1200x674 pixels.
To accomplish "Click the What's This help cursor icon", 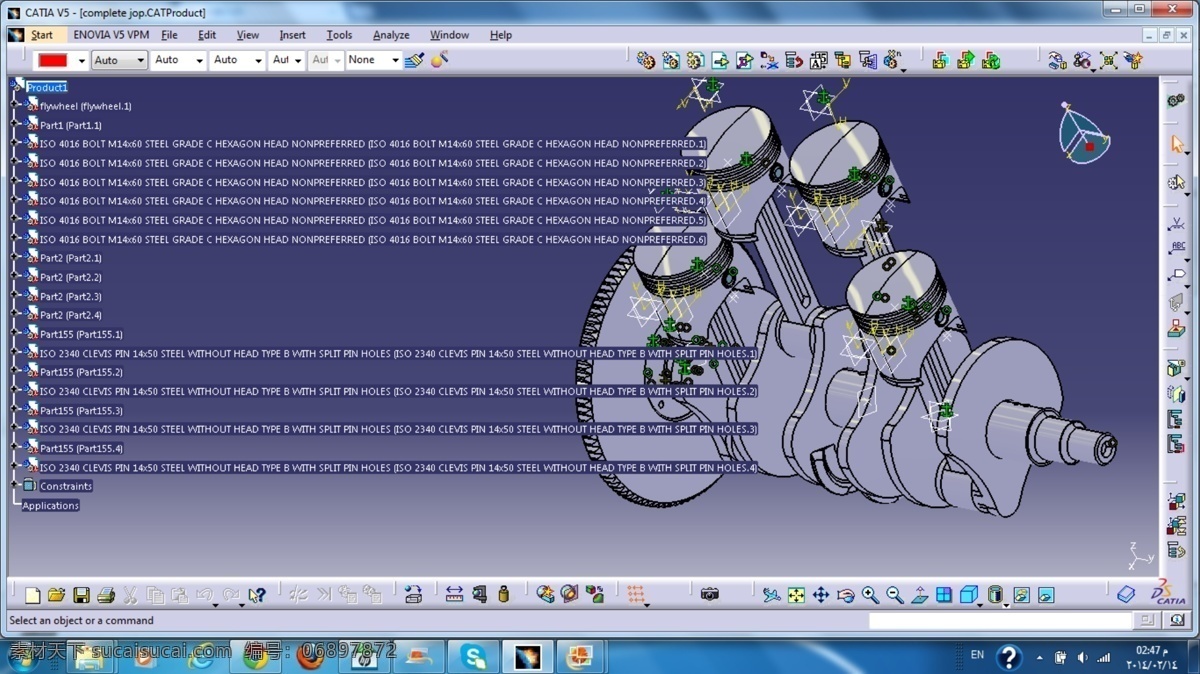I will click(256, 595).
